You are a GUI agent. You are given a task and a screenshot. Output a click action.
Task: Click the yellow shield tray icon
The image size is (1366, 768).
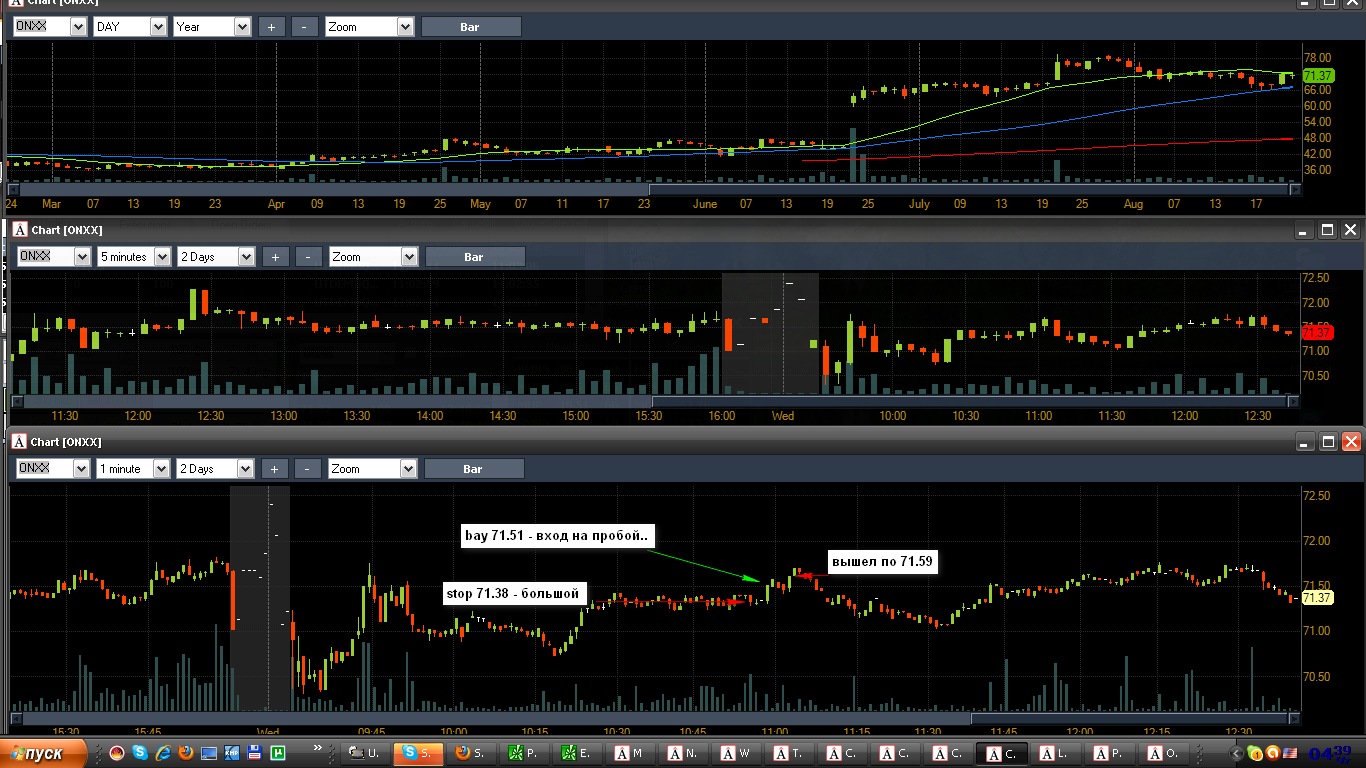1255,753
